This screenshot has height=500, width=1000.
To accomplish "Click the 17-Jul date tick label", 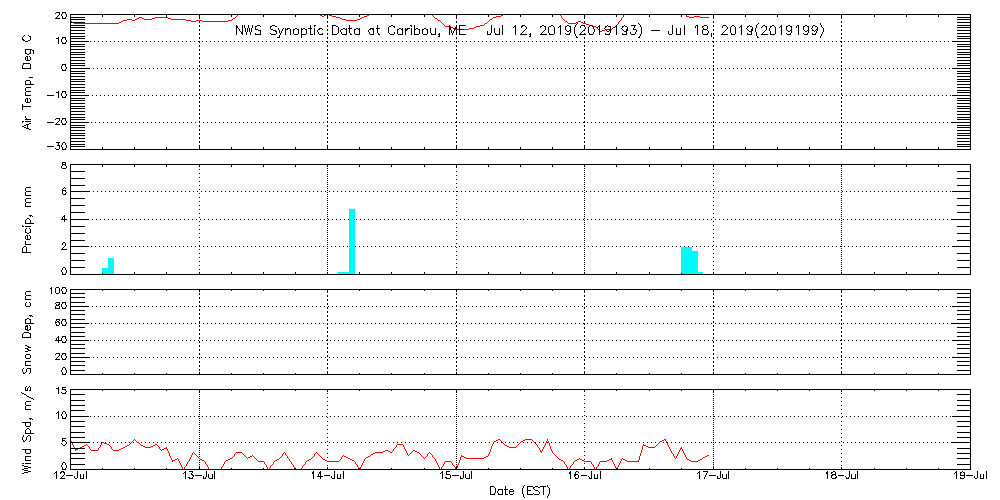I will pos(713,477).
